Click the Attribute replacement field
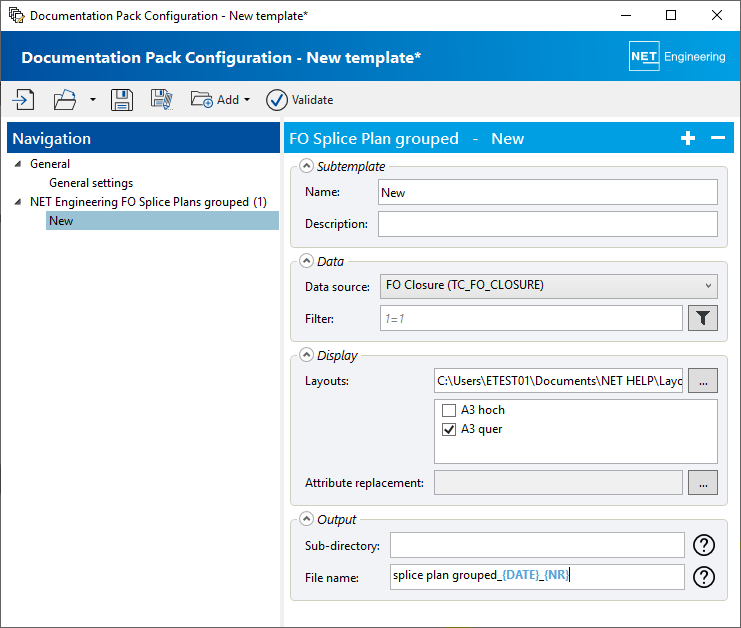This screenshot has width=741, height=628. pyautogui.click(x=558, y=482)
